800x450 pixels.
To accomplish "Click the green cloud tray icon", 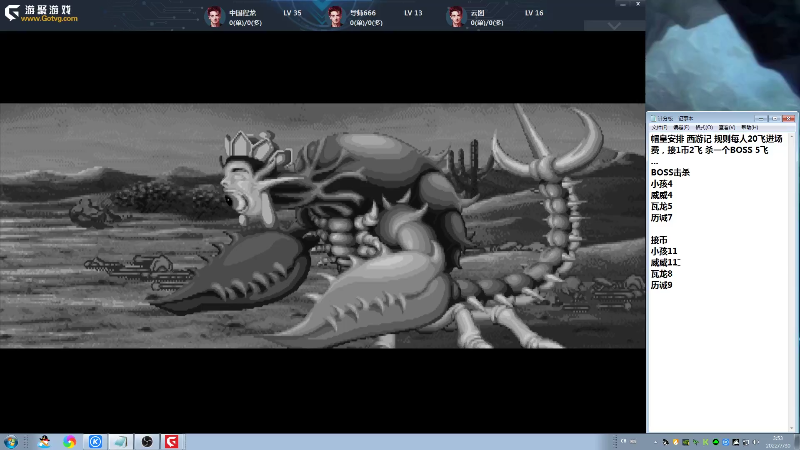I will click(x=716, y=442).
